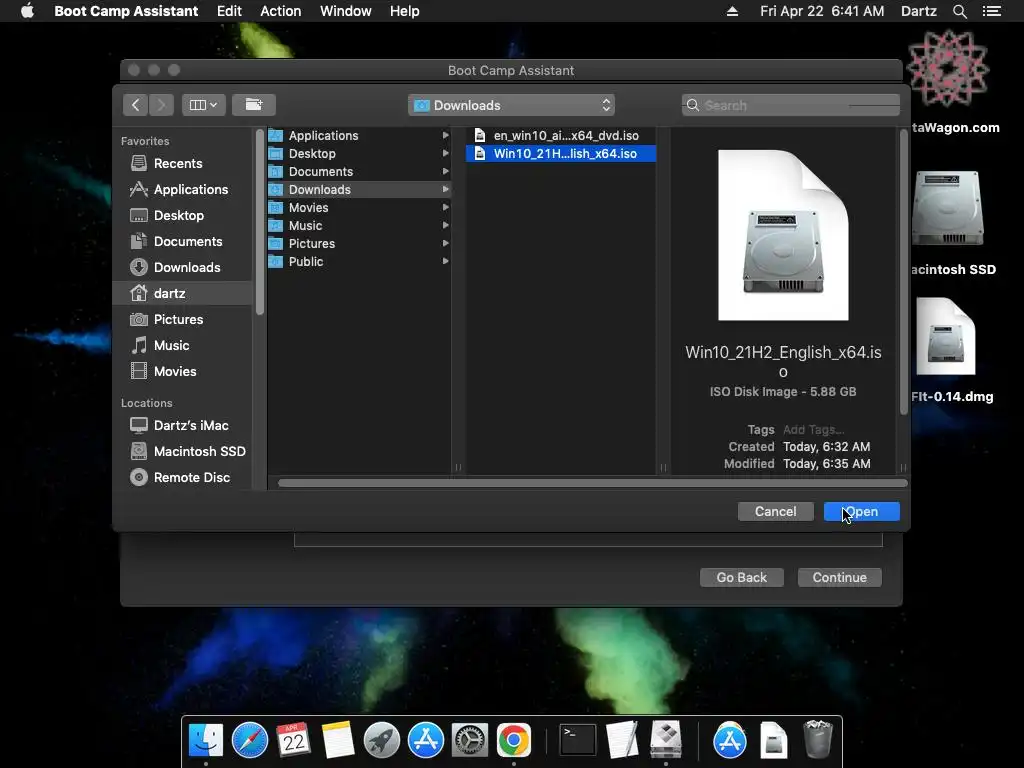Viewport: 1024px width, 768px height.
Task: Select Dartz's iMac under Locations
Action: (182, 425)
